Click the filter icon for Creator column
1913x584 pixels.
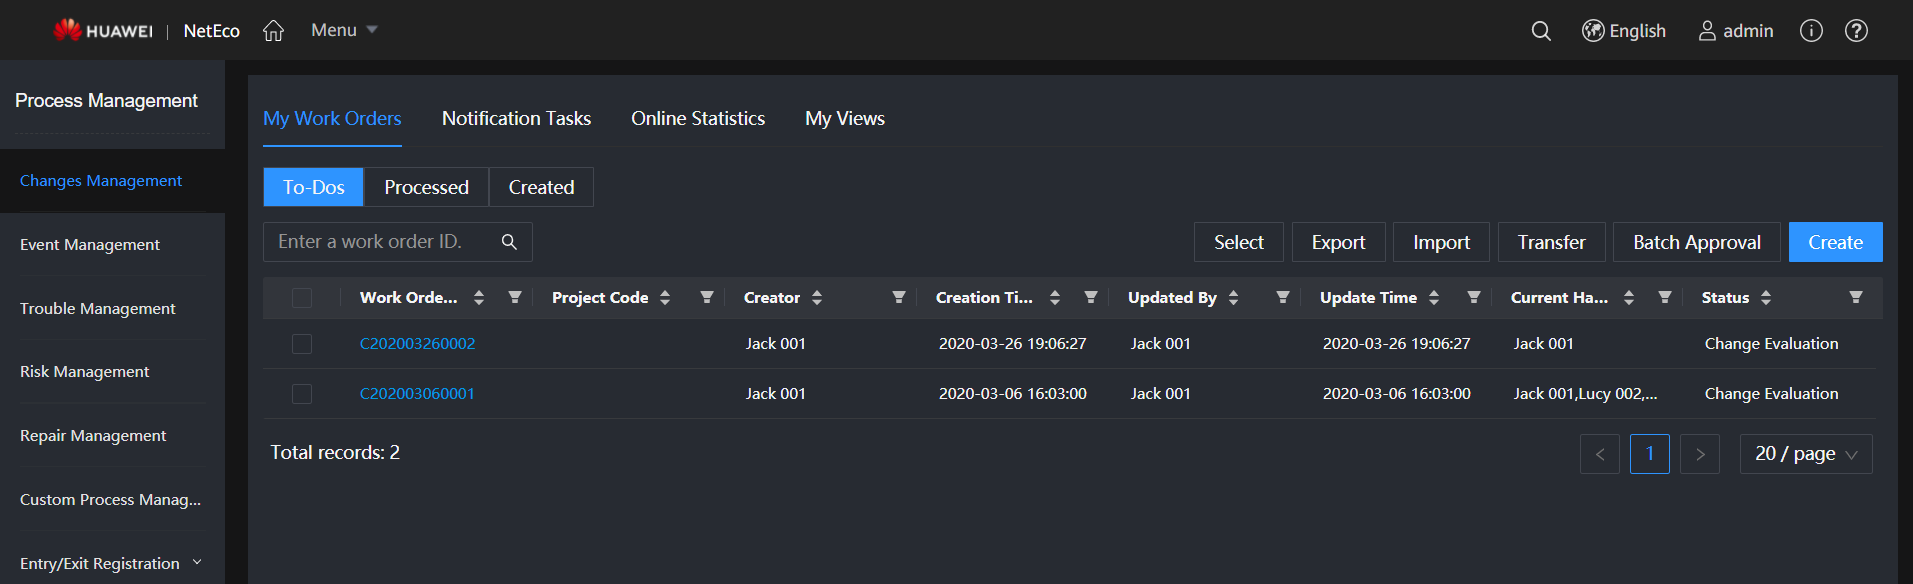point(898,297)
